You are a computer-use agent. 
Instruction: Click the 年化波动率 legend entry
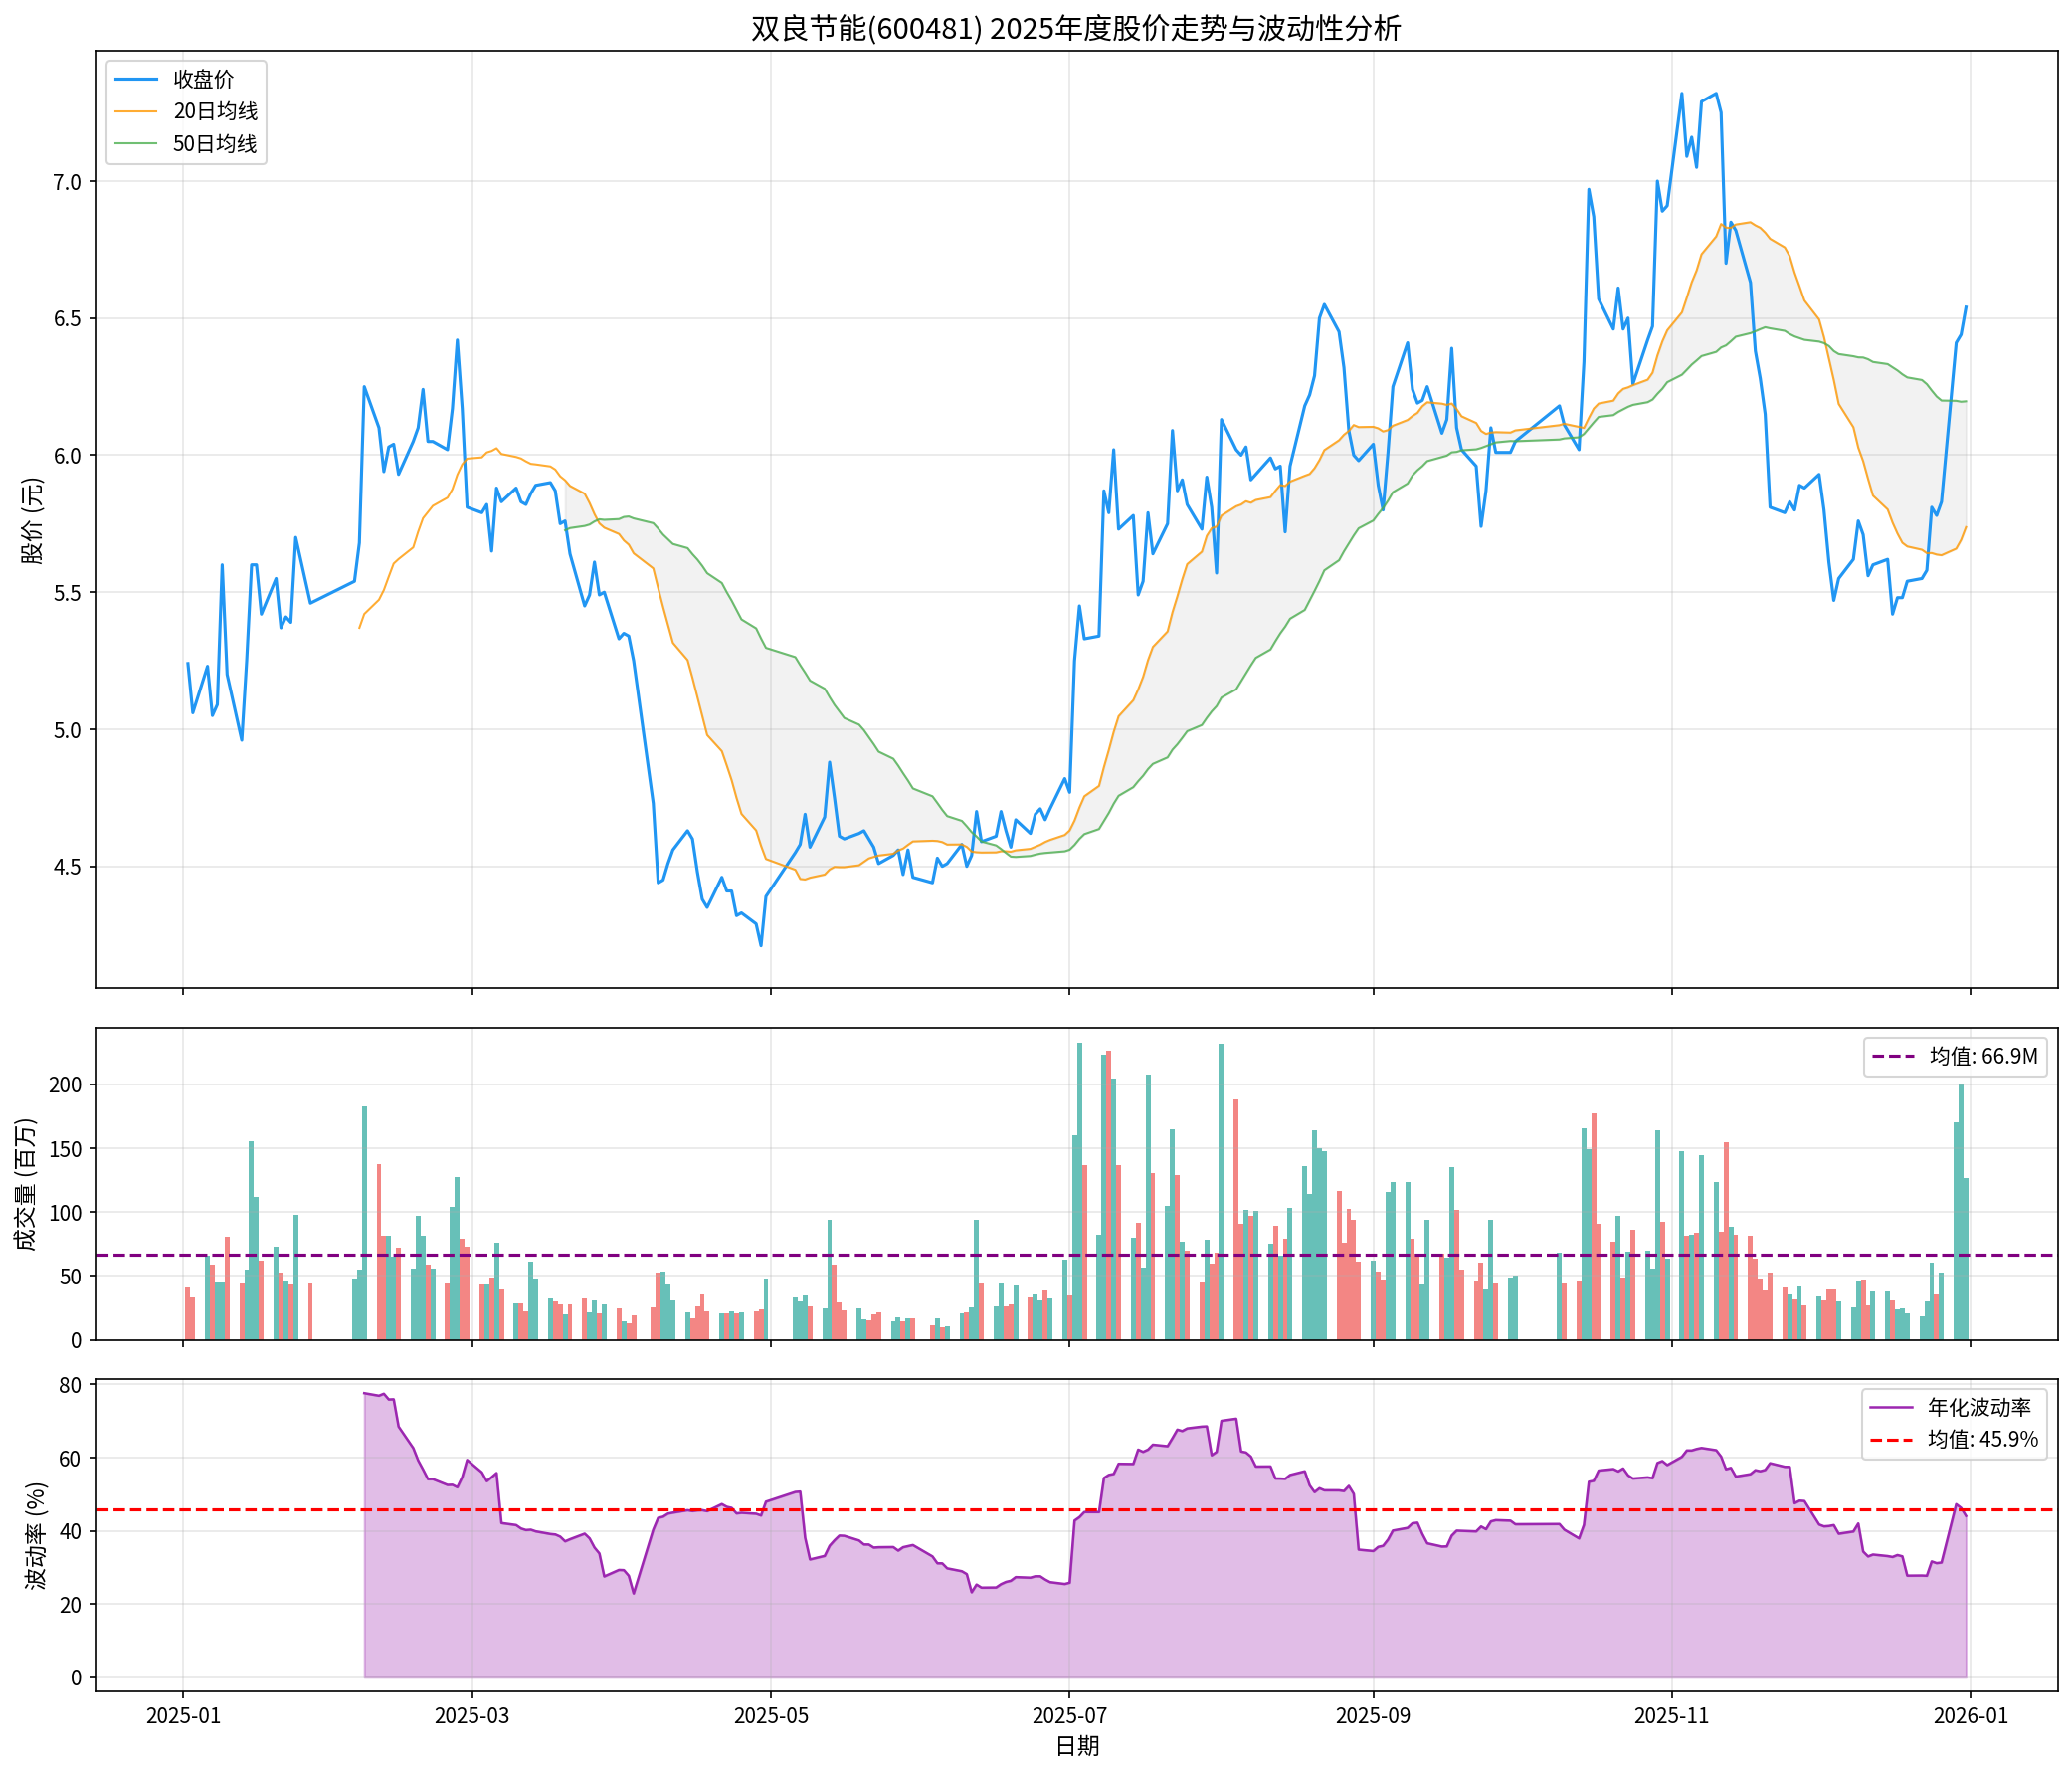(1979, 1408)
